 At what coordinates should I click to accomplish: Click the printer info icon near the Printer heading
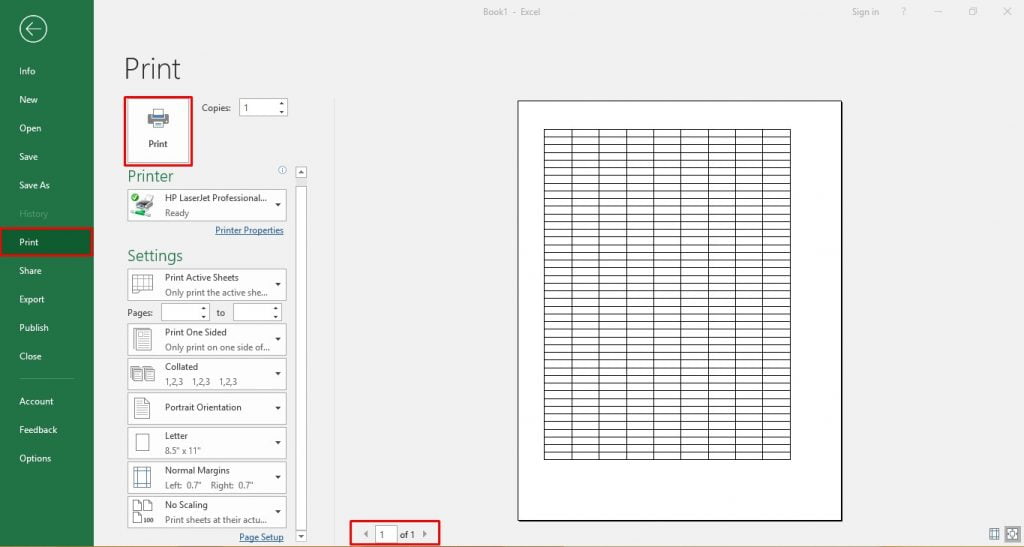(x=282, y=170)
